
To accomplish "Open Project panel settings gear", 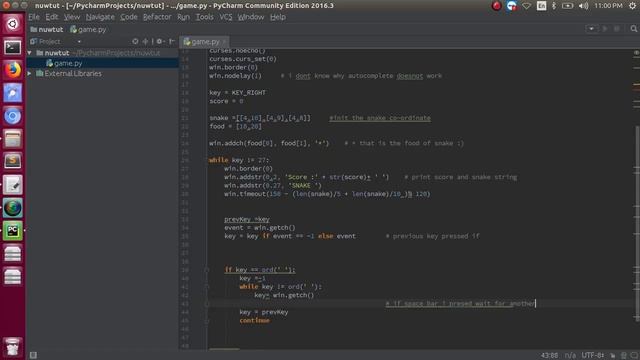I will coord(160,41).
